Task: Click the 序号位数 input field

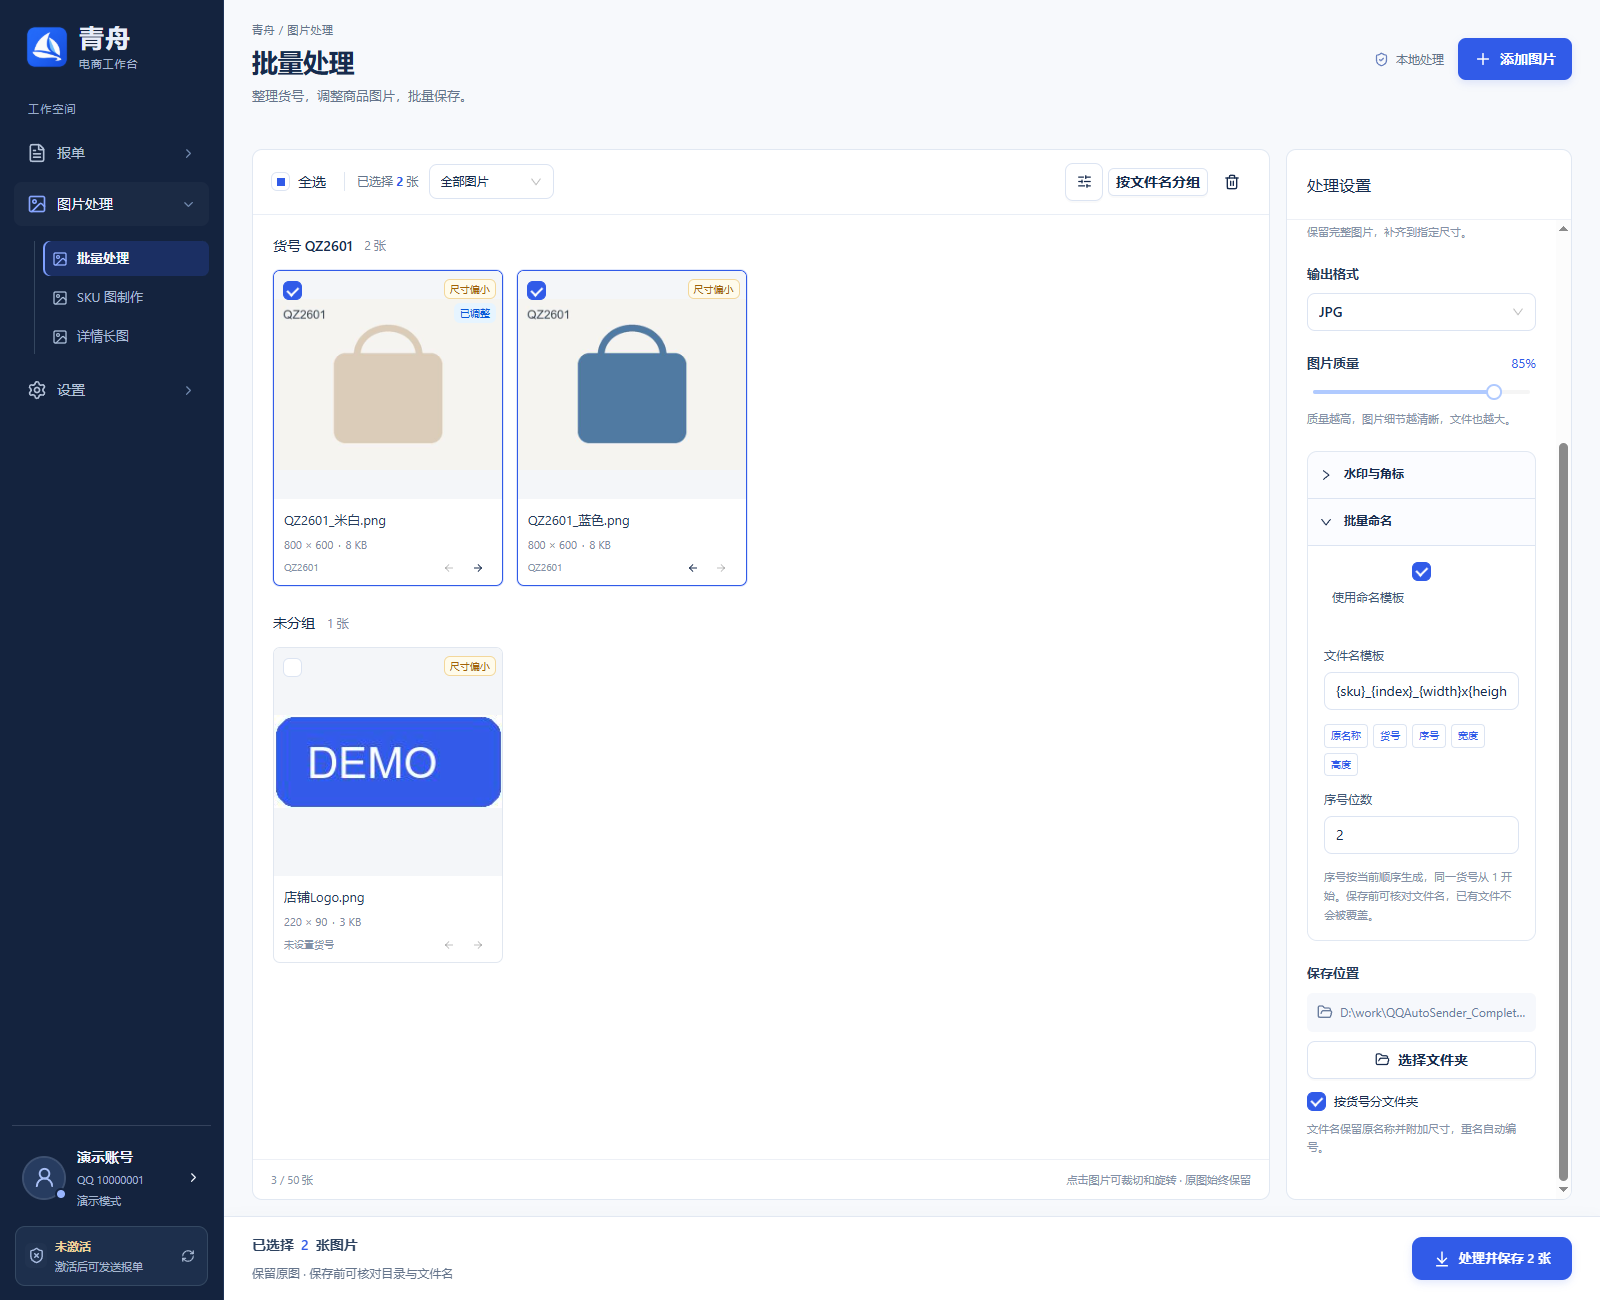Action: pos(1421,835)
